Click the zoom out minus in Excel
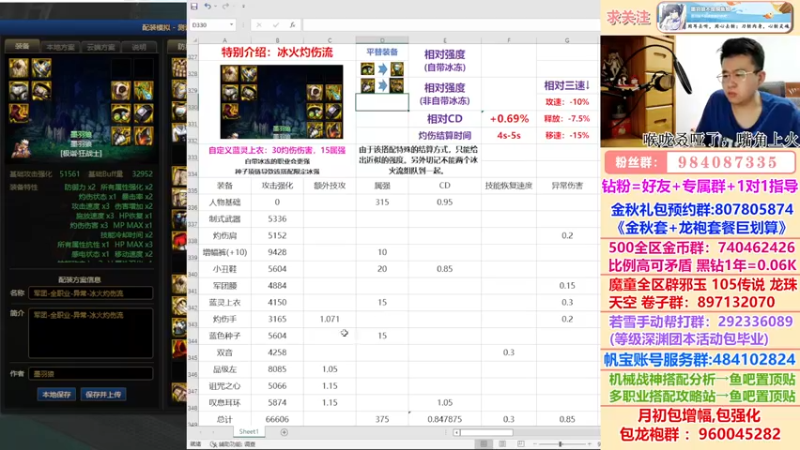The height and width of the screenshot is (450, 800). point(534,444)
